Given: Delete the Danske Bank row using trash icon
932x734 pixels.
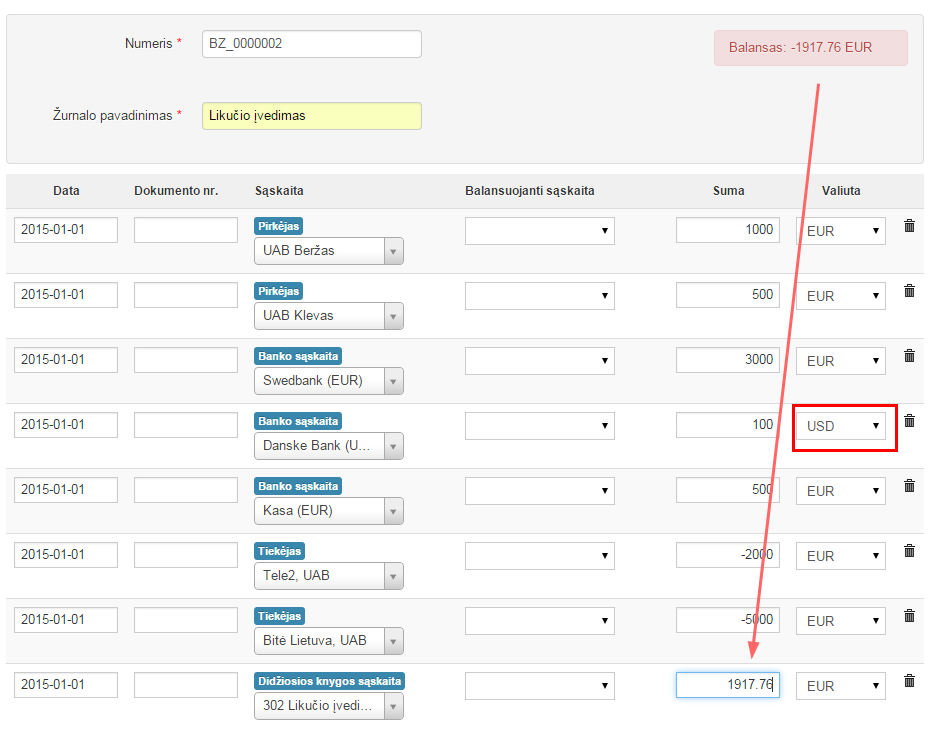Looking at the screenshot, I should pyautogui.click(x=909, y=421).
